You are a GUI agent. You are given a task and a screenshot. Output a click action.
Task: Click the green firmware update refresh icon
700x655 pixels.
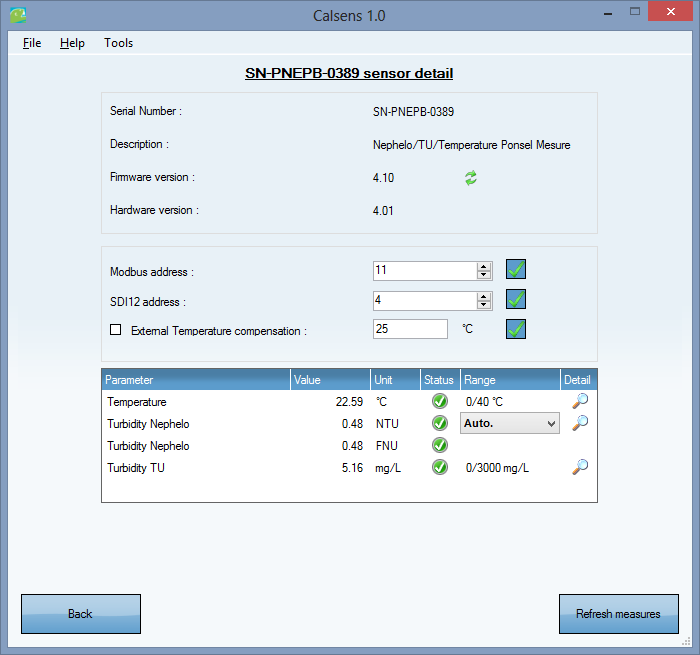click(471, 178)
